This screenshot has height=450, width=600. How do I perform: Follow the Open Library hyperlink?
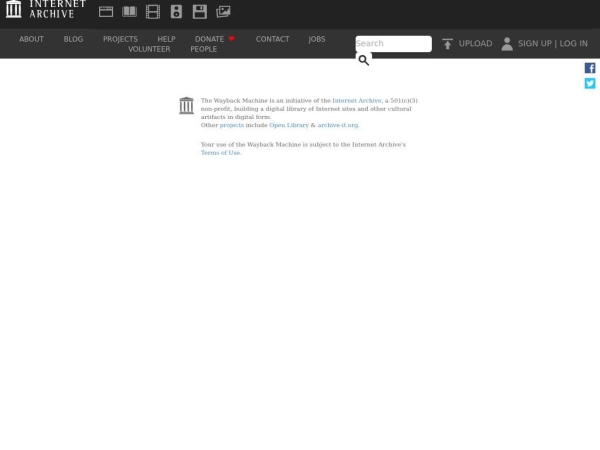tap(289, 125)
